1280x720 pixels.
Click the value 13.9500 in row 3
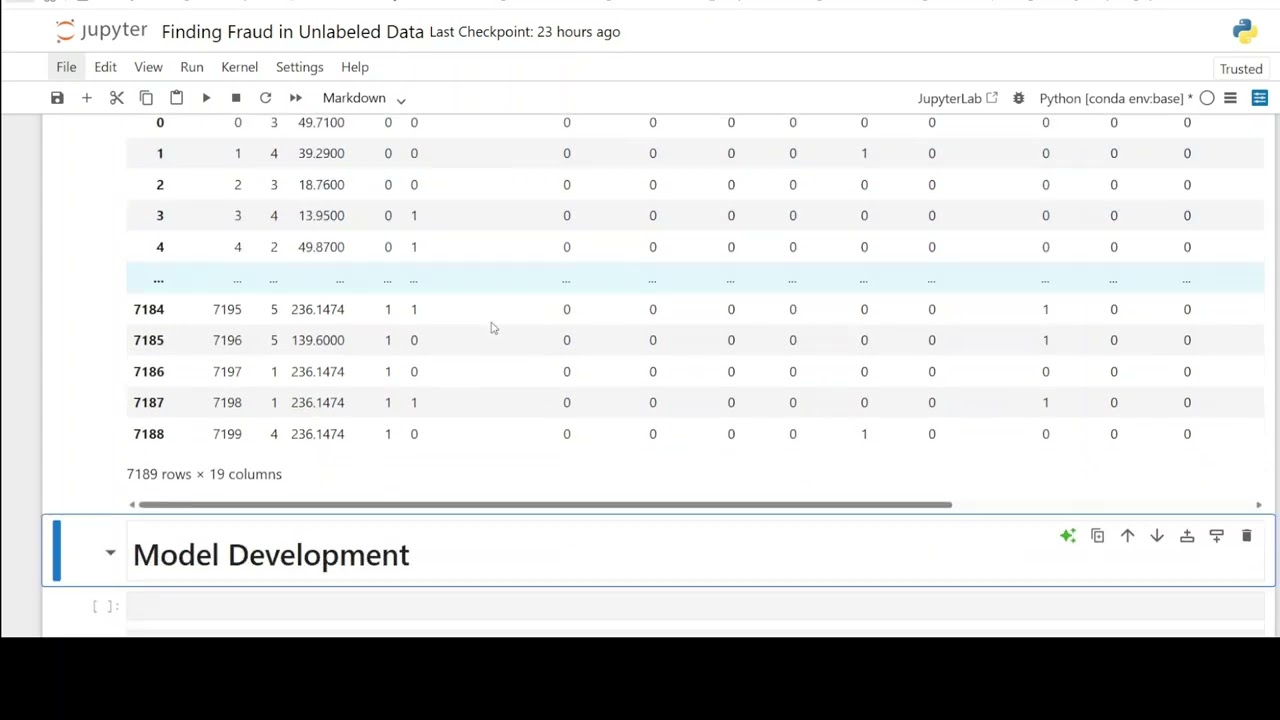click(x=321, y=215)
